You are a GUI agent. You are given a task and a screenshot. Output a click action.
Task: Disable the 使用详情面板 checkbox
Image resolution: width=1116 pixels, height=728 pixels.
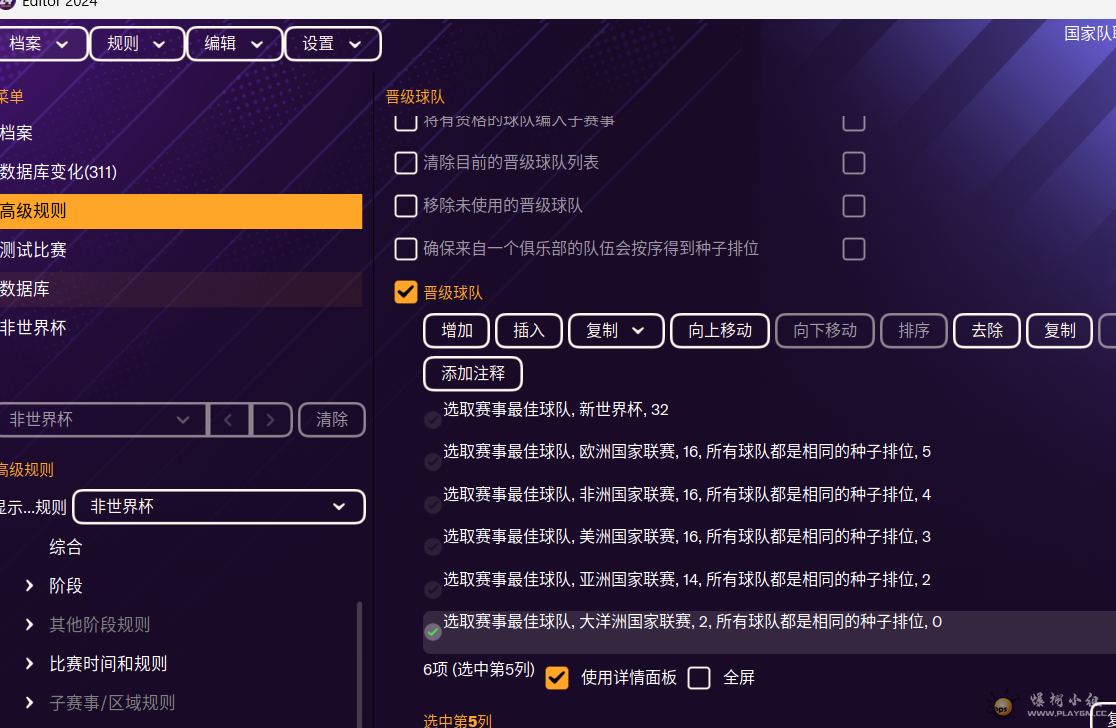(557, 678)
